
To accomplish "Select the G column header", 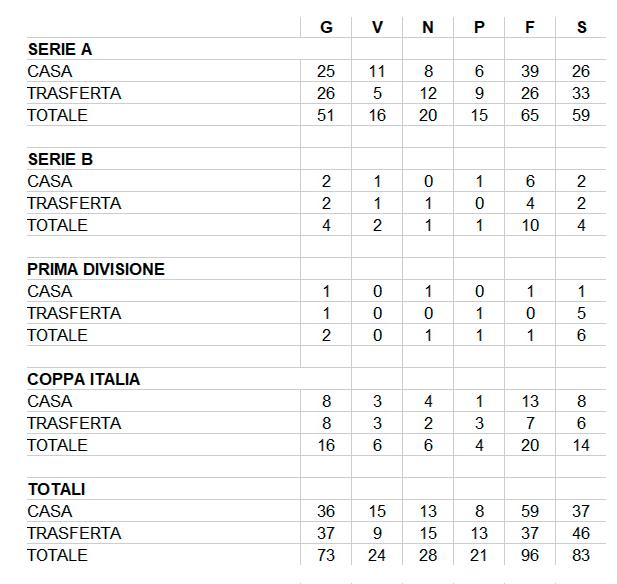I will 326,27.
